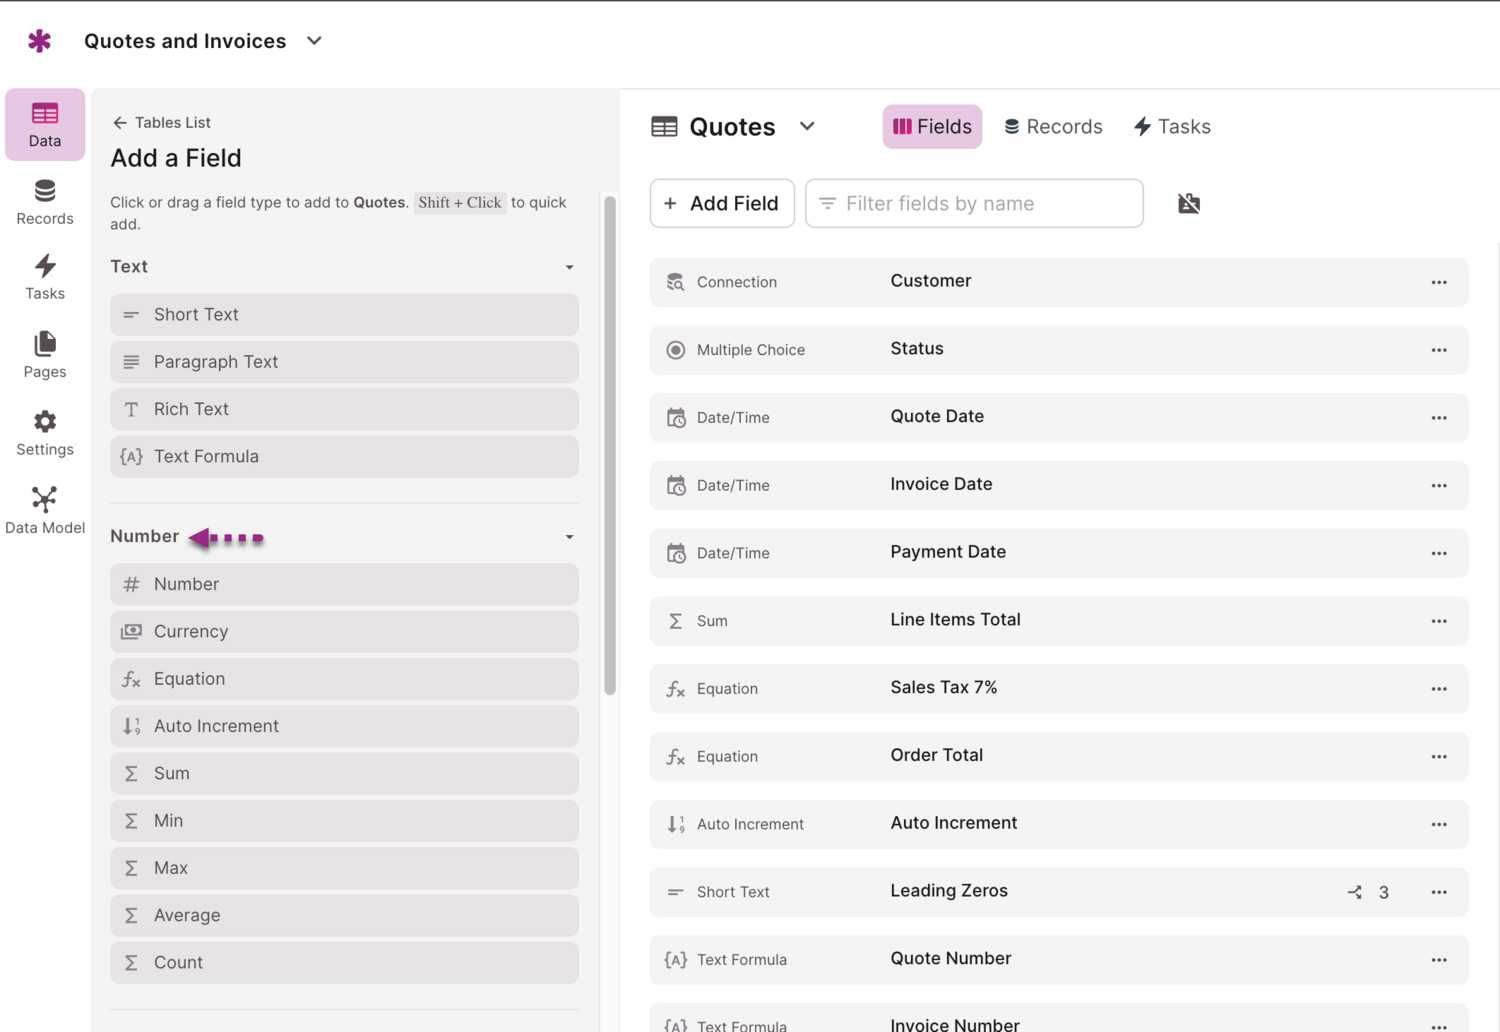The width and height of the screenshot is (1500, 1032).
Task: Open the Quotes and Invoices workspace dropdown
Action: [313, 41]
